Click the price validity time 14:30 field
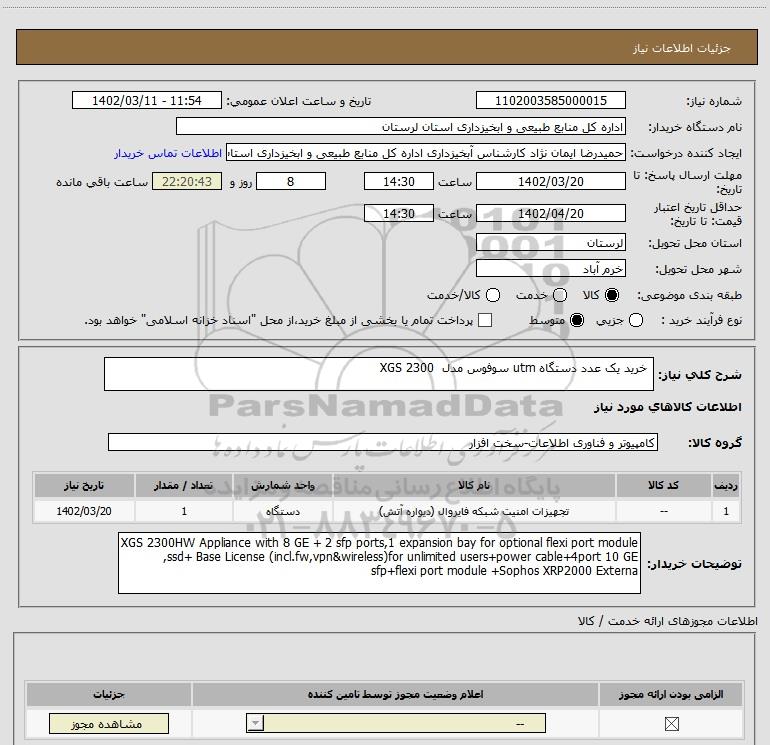 399,214
